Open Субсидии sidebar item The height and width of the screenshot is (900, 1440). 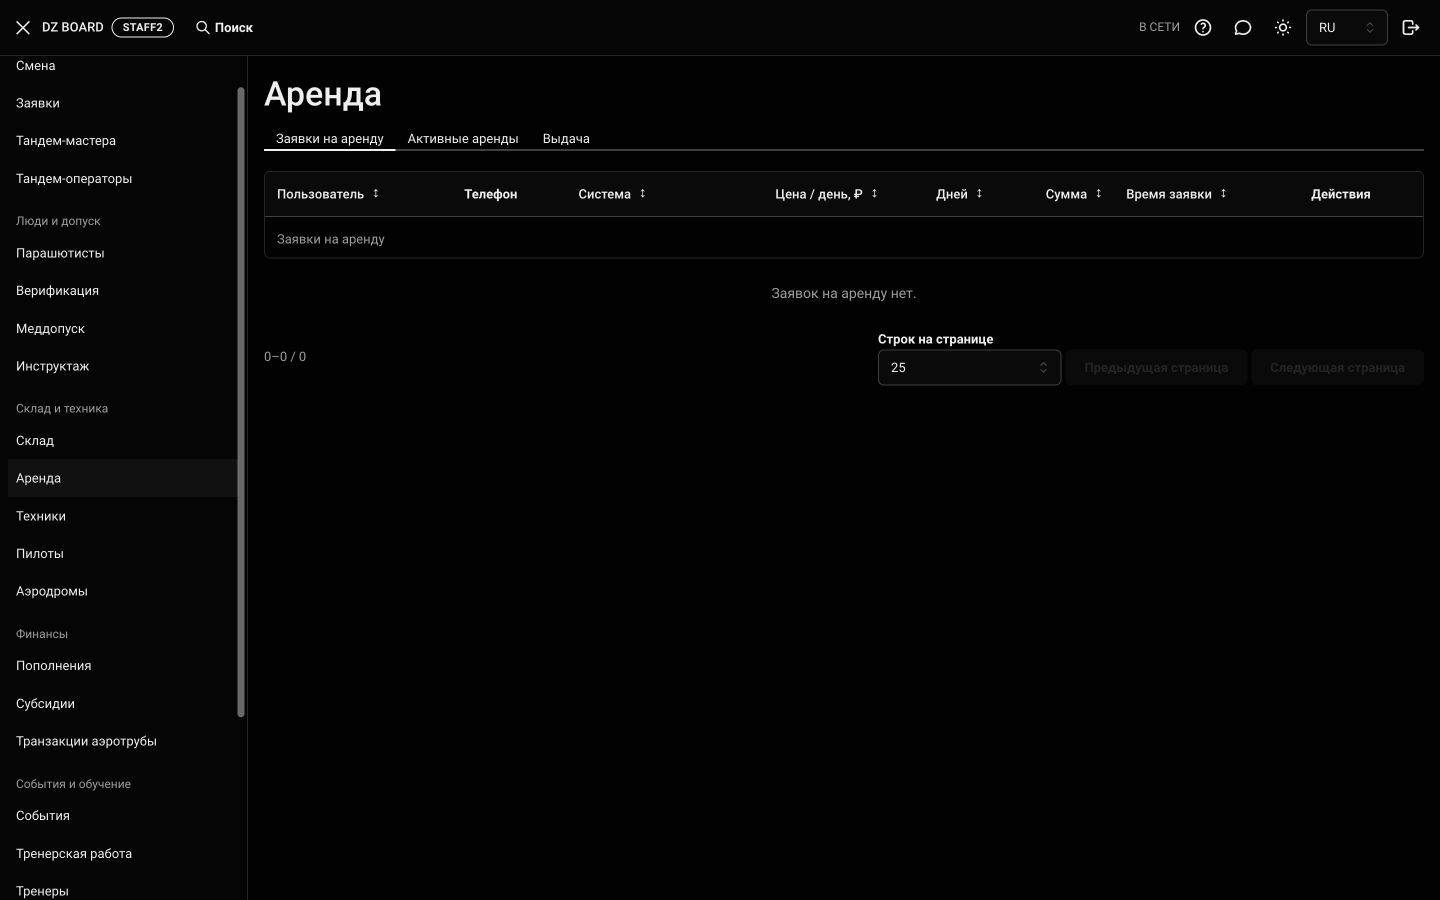pyautogui.click(x=122, y=704)
